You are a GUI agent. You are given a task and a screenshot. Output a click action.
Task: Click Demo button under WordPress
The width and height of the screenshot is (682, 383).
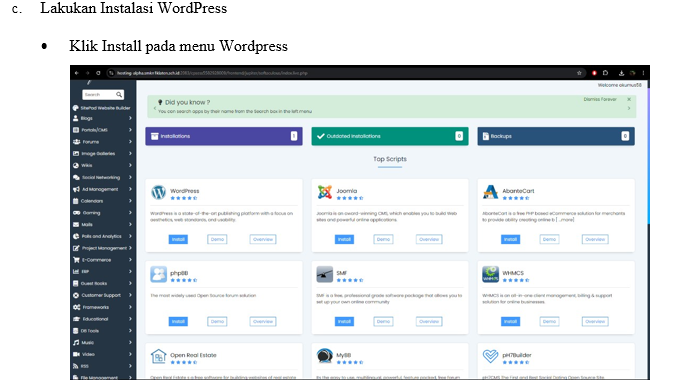click(x=217, y=240)
